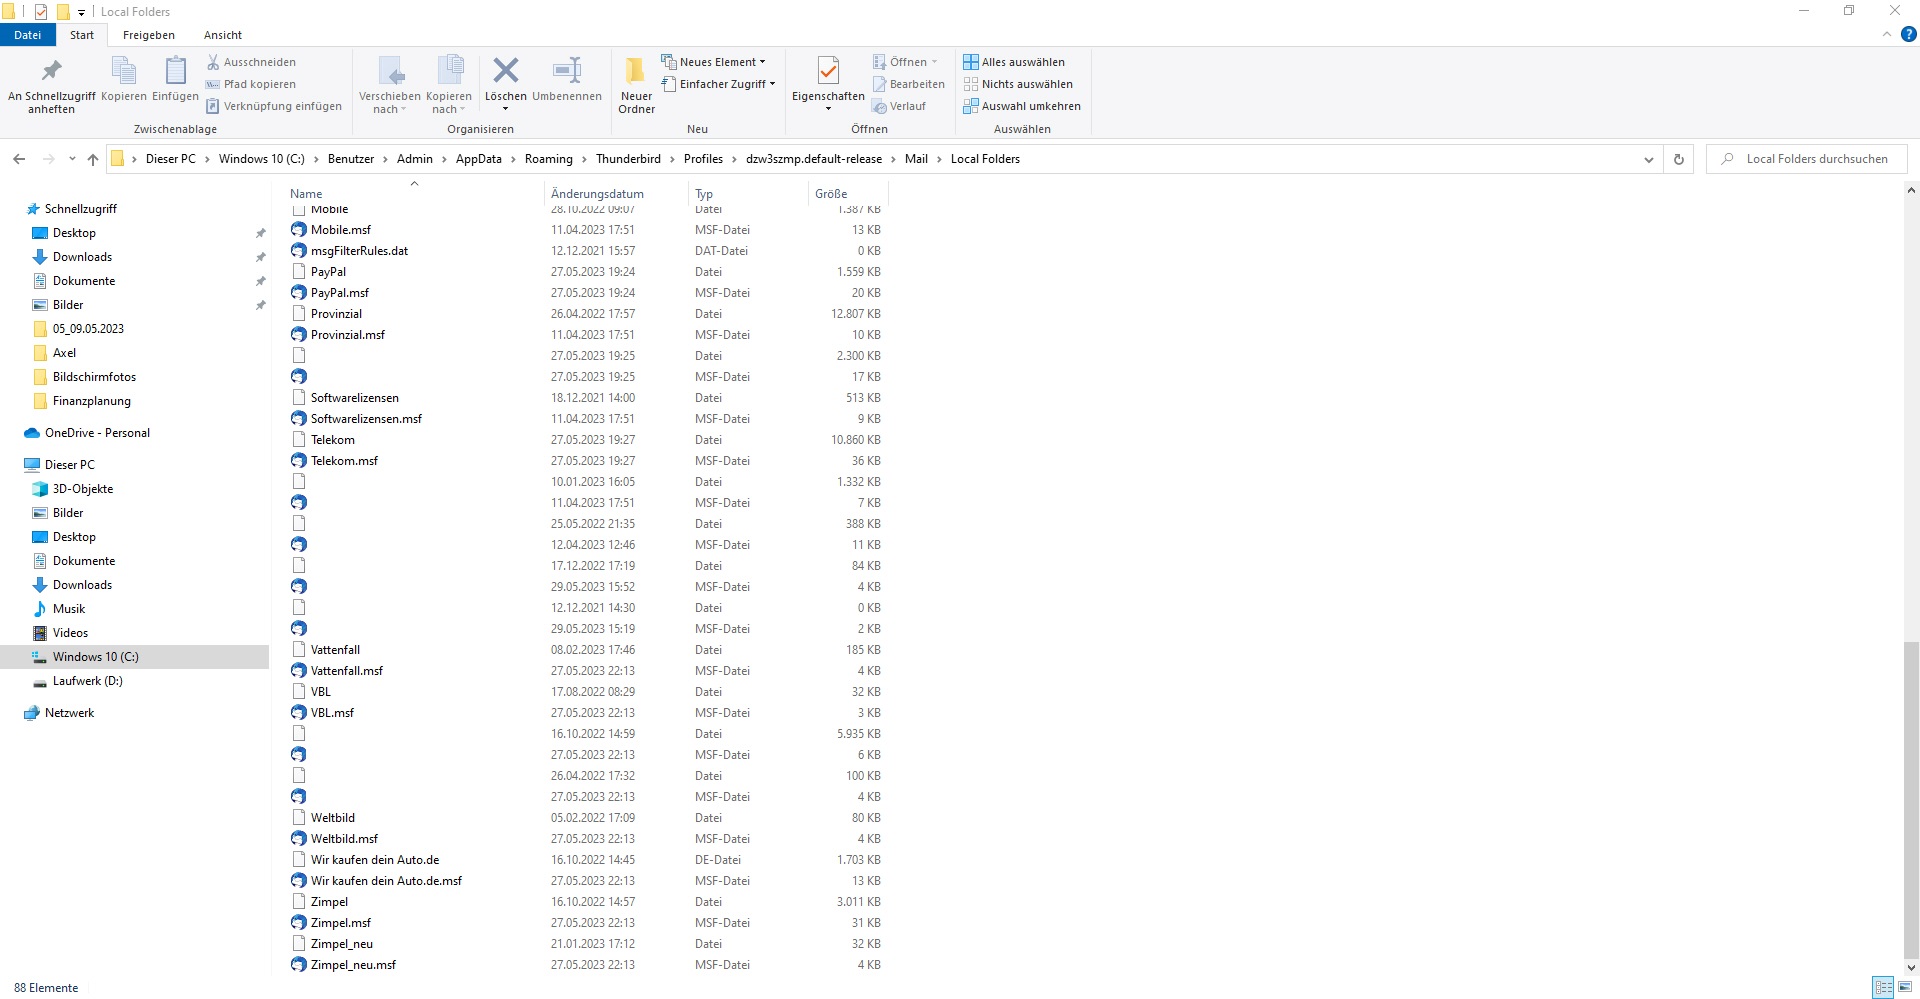Click the up-arrow navigate to parent folder
1920x999 pixels.
tap(93, 159)
